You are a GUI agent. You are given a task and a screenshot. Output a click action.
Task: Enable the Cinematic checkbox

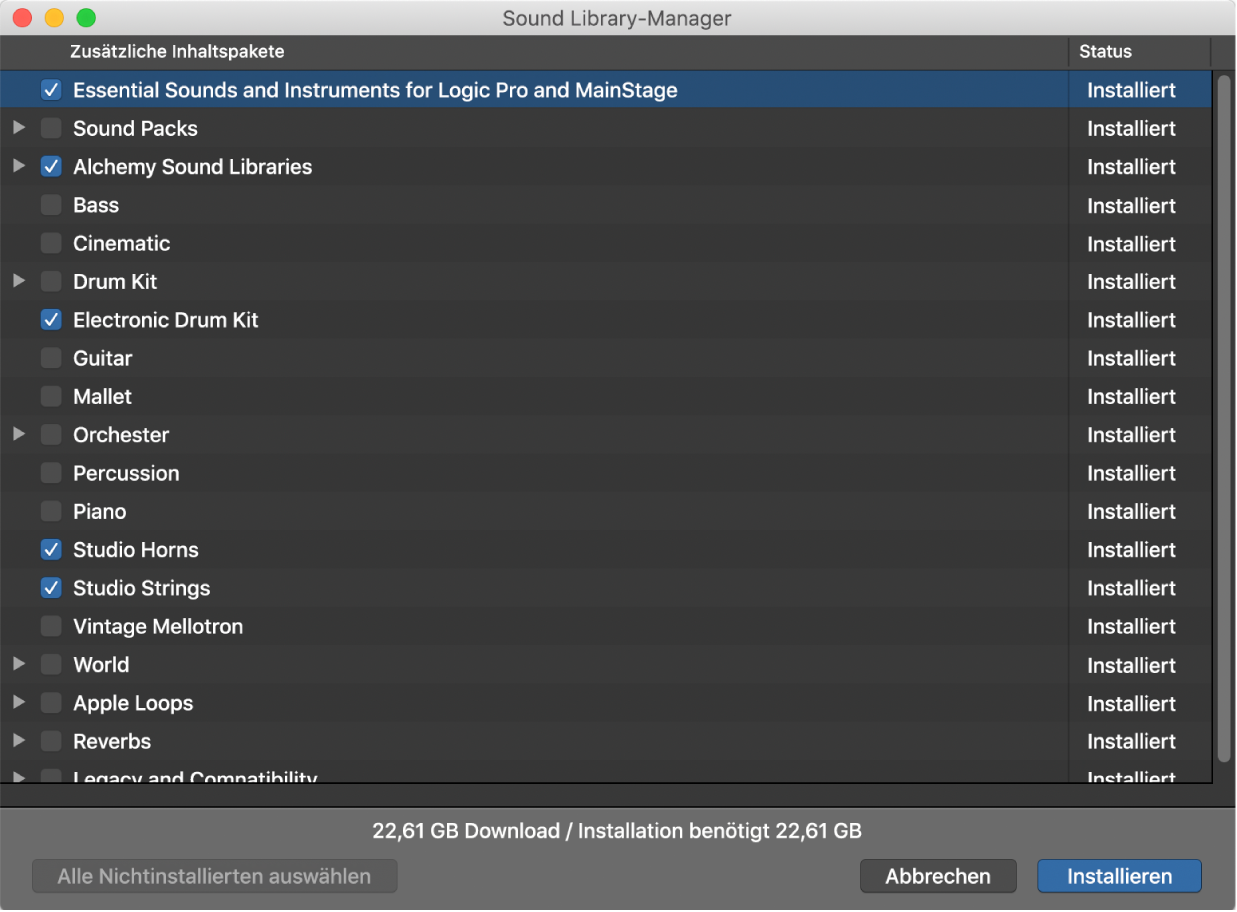51,244
